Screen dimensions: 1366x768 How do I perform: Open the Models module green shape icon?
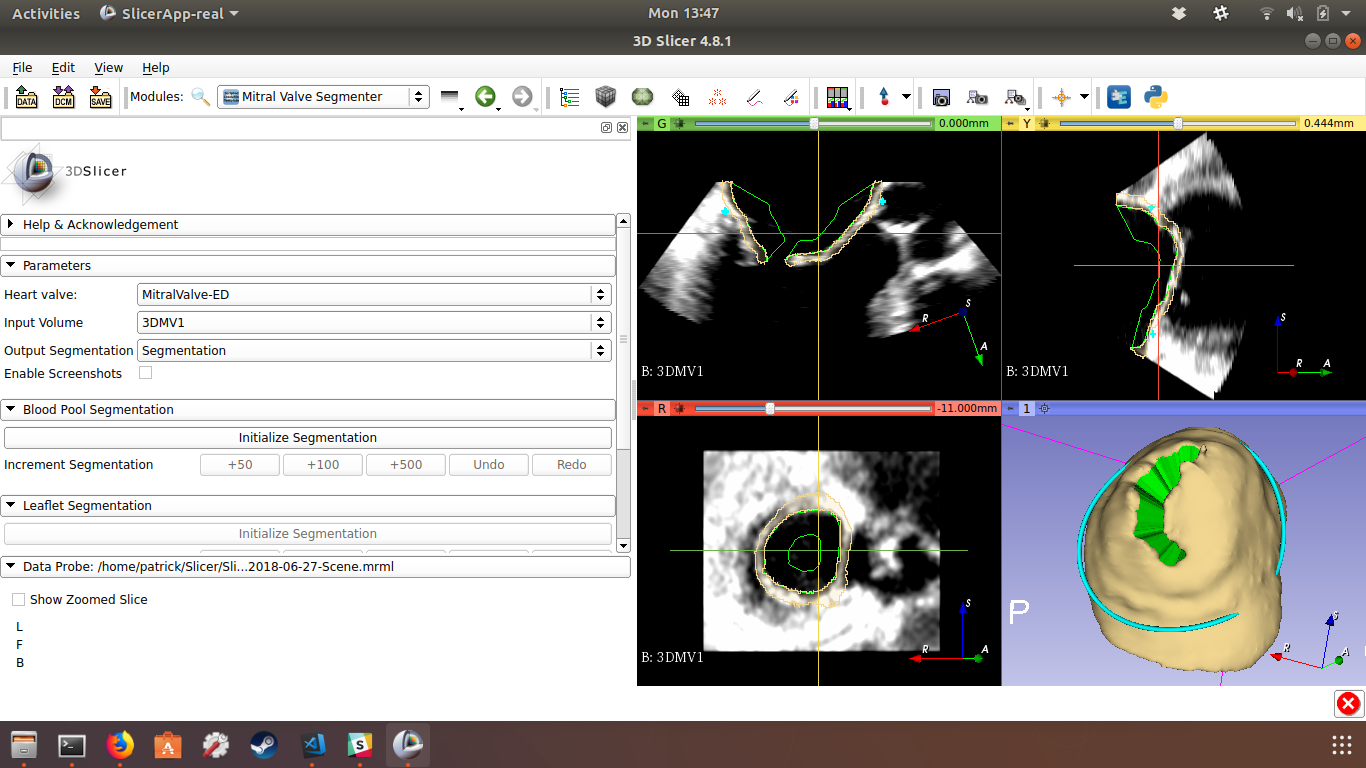642,97
